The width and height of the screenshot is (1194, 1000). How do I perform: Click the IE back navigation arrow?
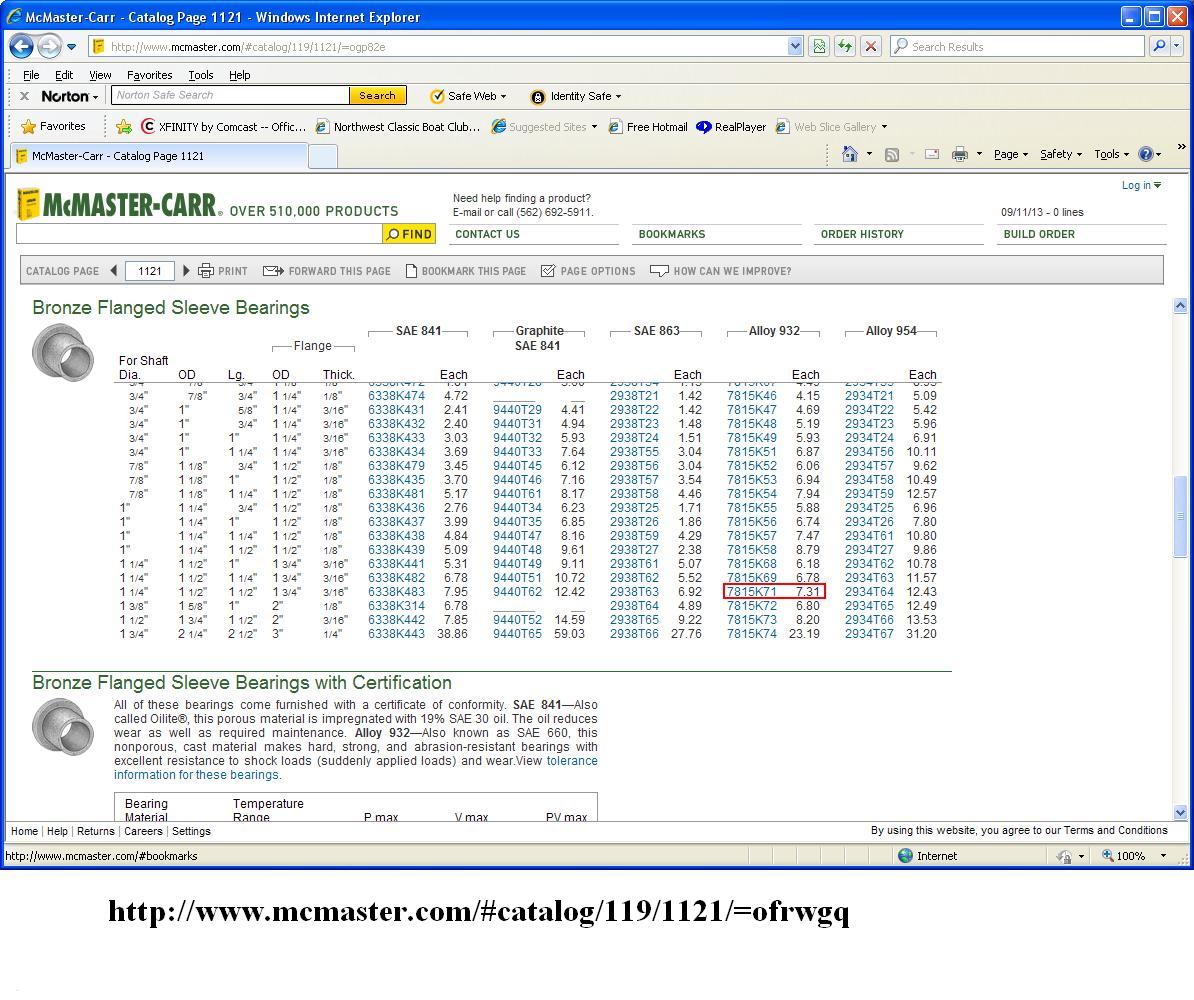(21, 46)
